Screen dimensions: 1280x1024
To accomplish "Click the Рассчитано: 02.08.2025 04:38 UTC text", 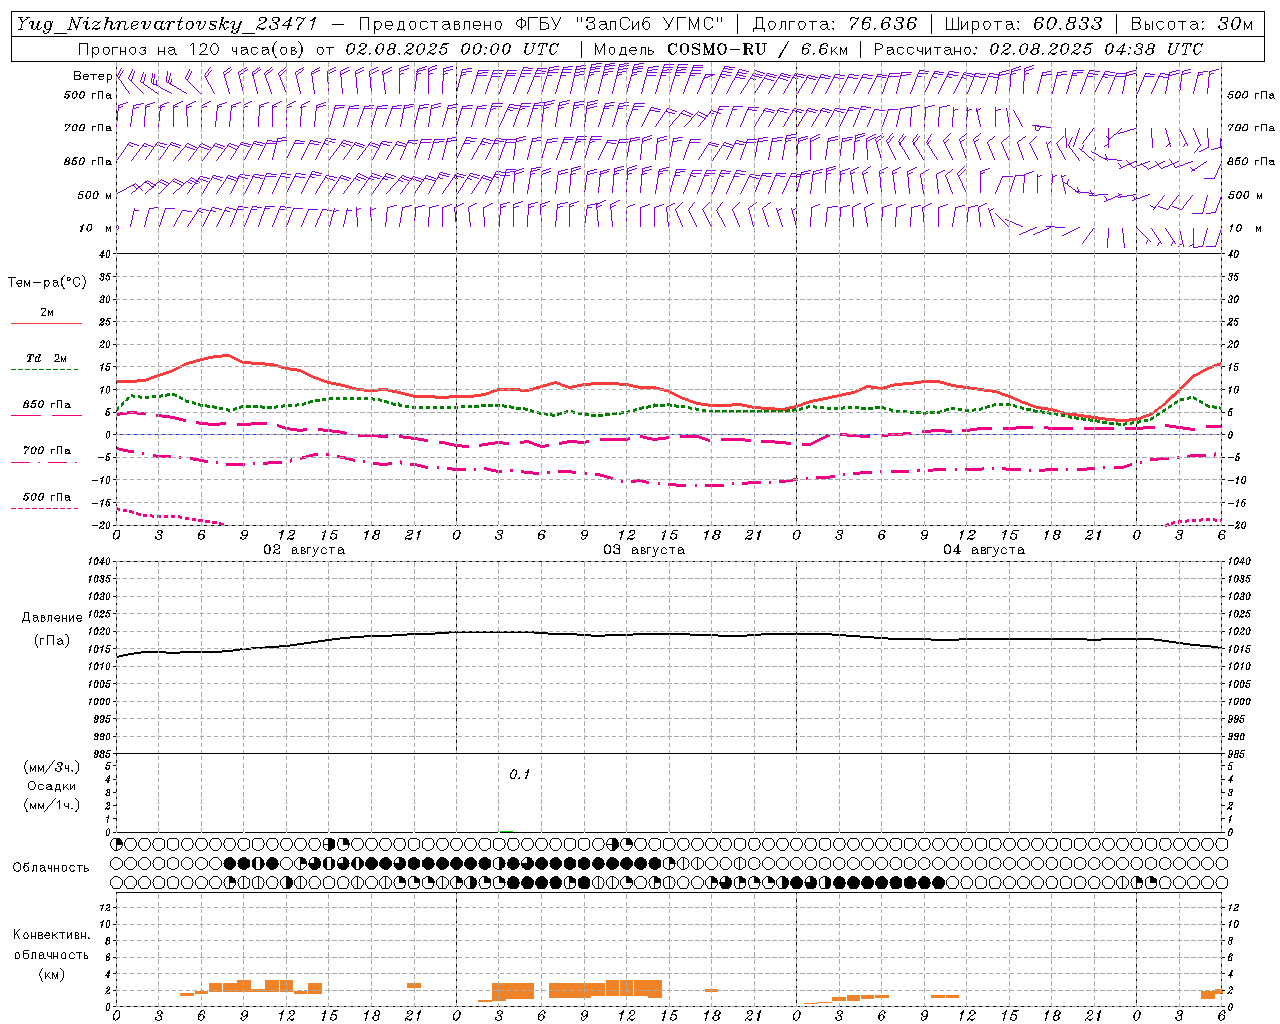I will click(1038, 49).
